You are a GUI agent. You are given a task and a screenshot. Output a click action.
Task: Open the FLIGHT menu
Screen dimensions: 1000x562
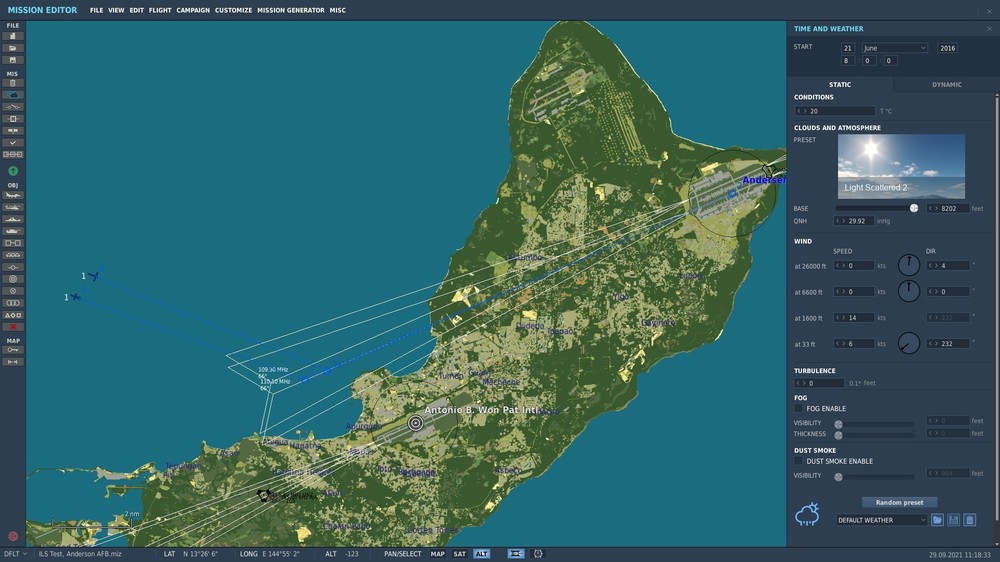click(x=160, y=10)
